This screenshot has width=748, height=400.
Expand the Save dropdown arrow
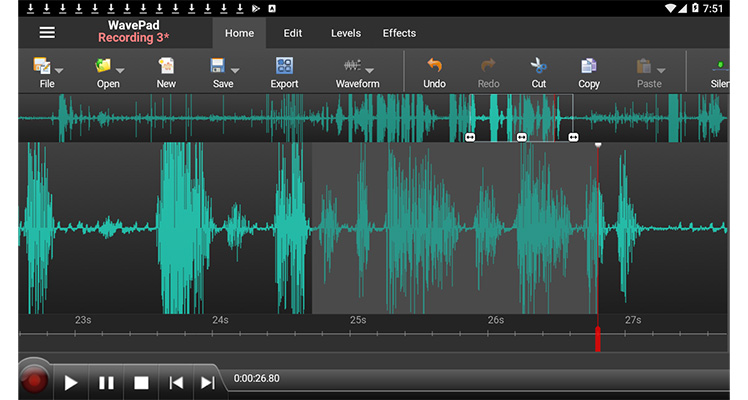(235, 71)
